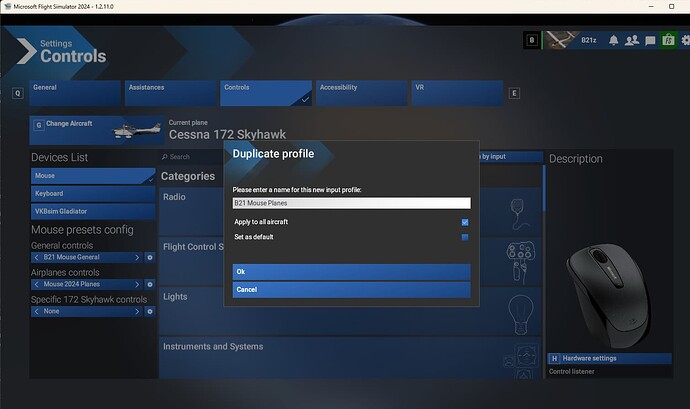Image resolution: width=690 pixels, height=409 pixels.
Task: Open the Instruments and Systems category
Action: pos(350,358)
